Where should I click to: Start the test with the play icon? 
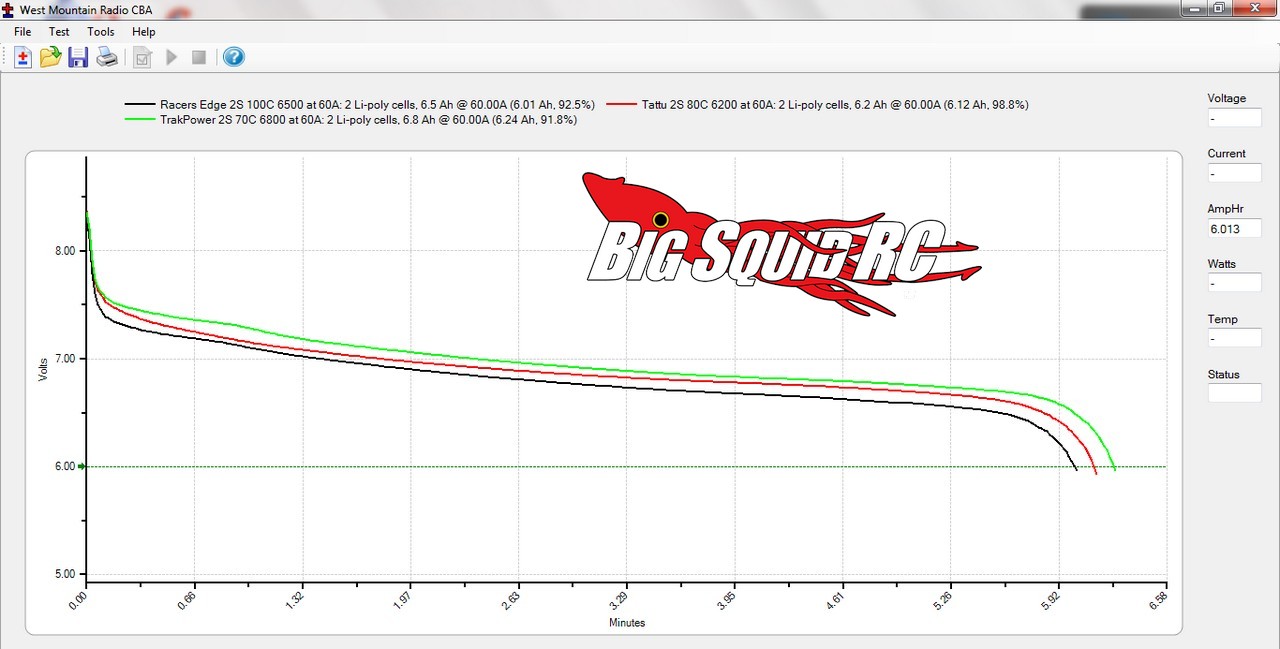(x=171, y=57)
